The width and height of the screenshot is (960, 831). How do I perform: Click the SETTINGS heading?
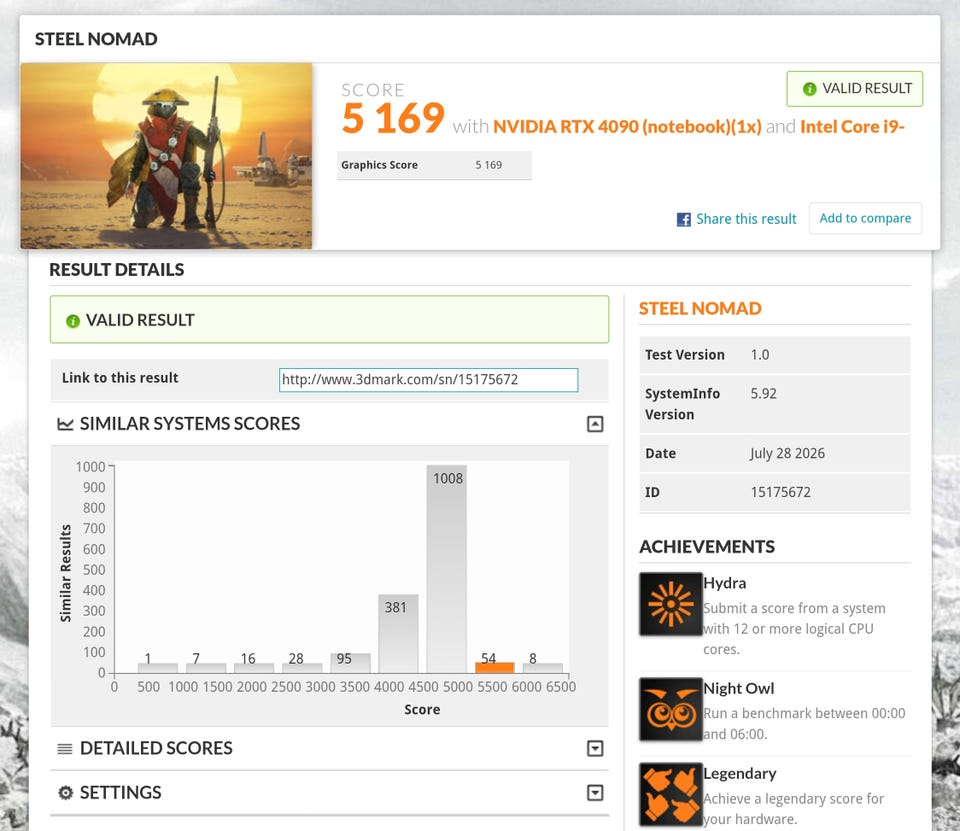(121, 792)
